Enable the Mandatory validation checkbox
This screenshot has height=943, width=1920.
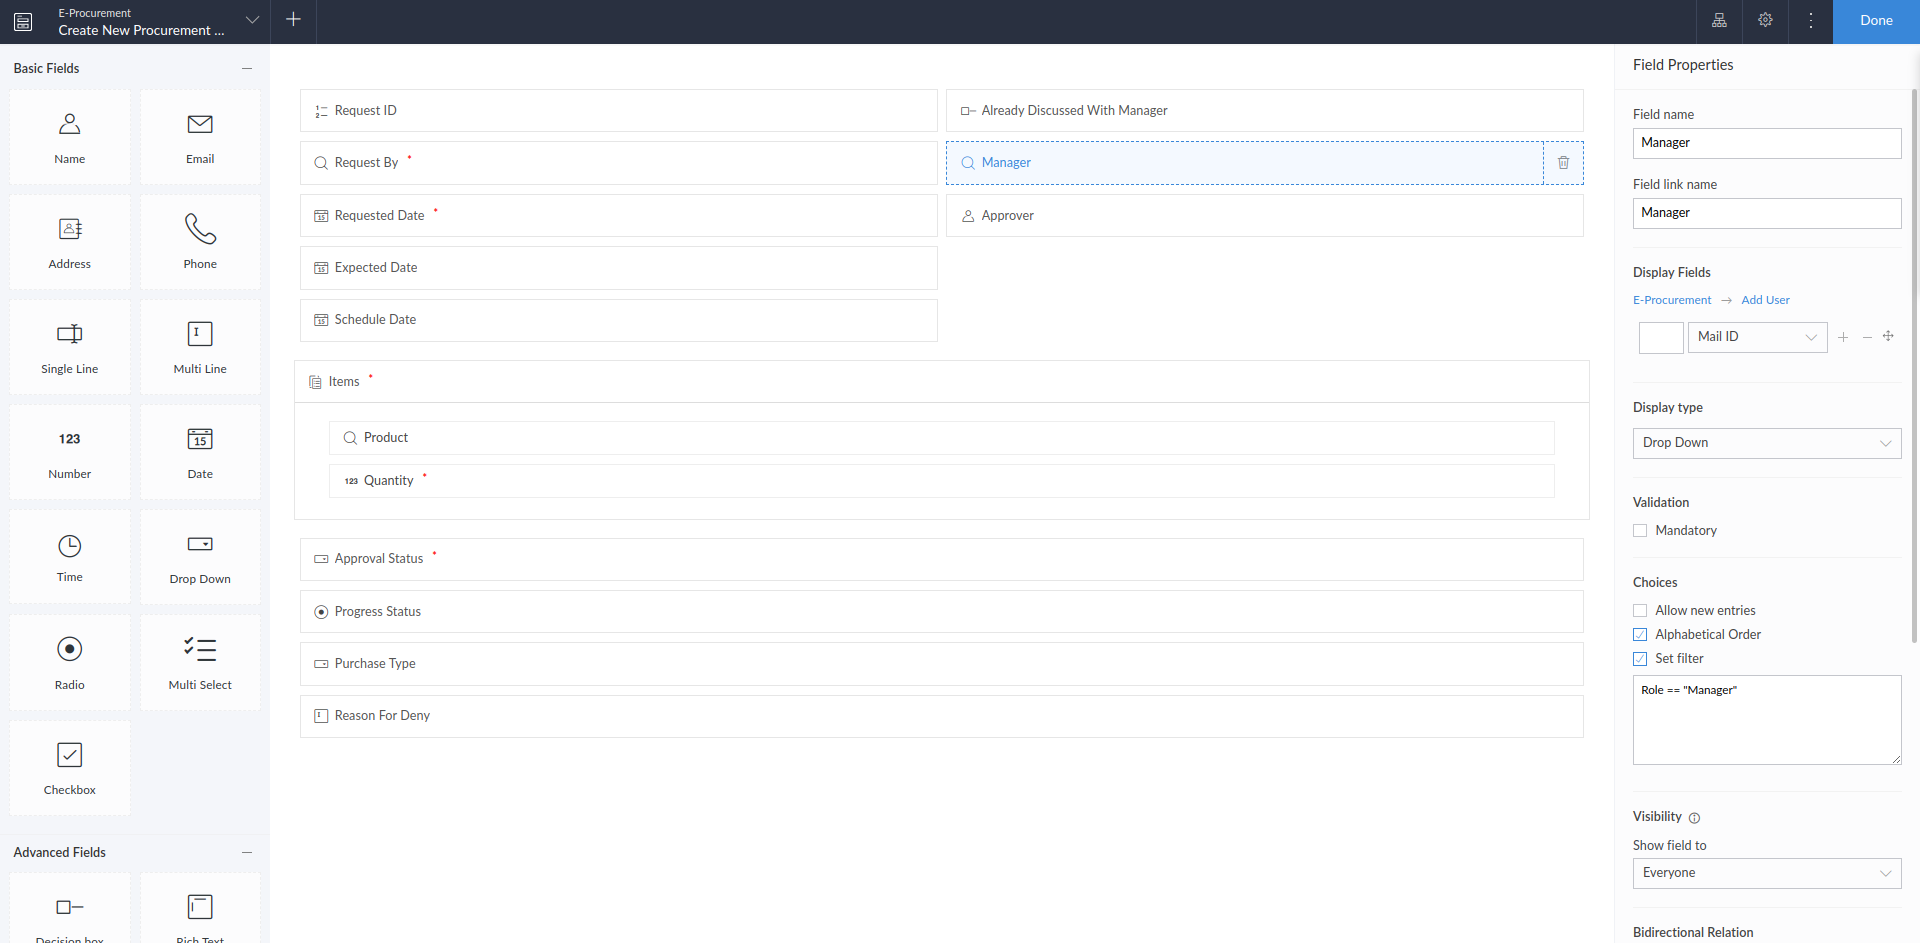click(1639, 530)
